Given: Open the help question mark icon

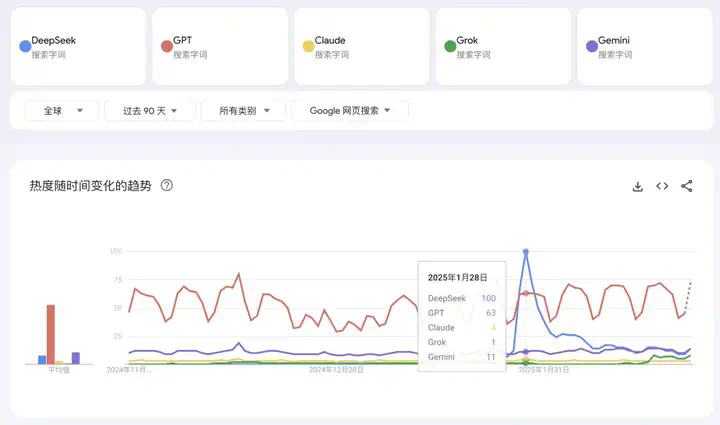Looking at the screenshot, I should [x=167, y=185].
